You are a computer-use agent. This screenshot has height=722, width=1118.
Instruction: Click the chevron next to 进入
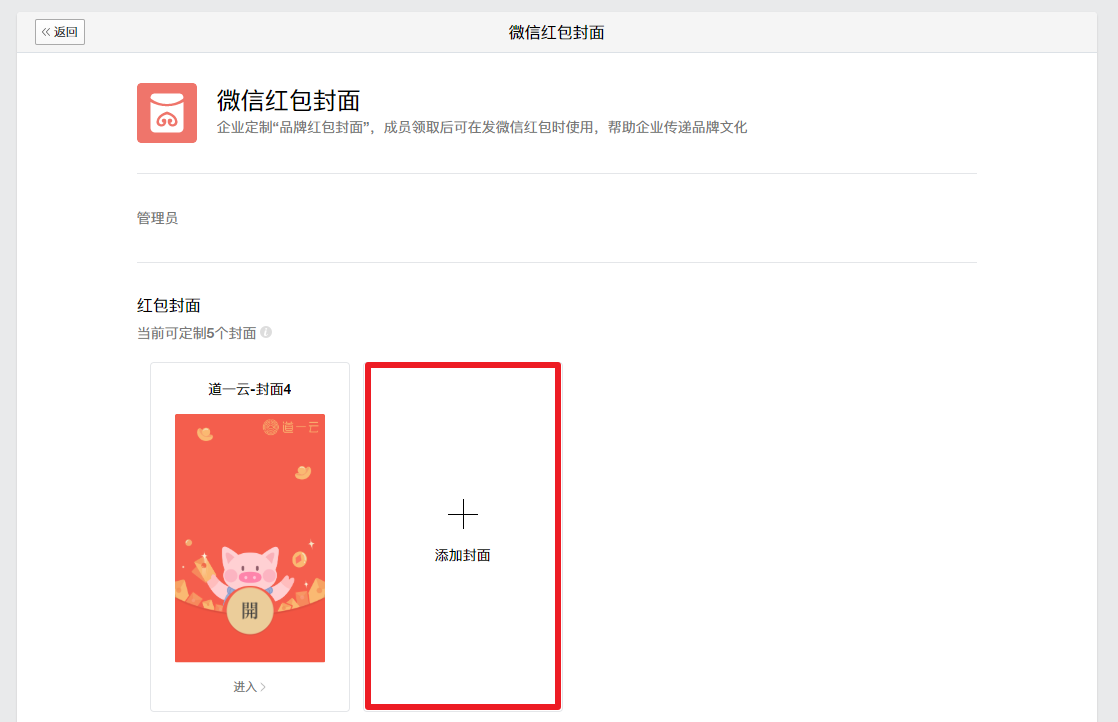coord(263,687)
